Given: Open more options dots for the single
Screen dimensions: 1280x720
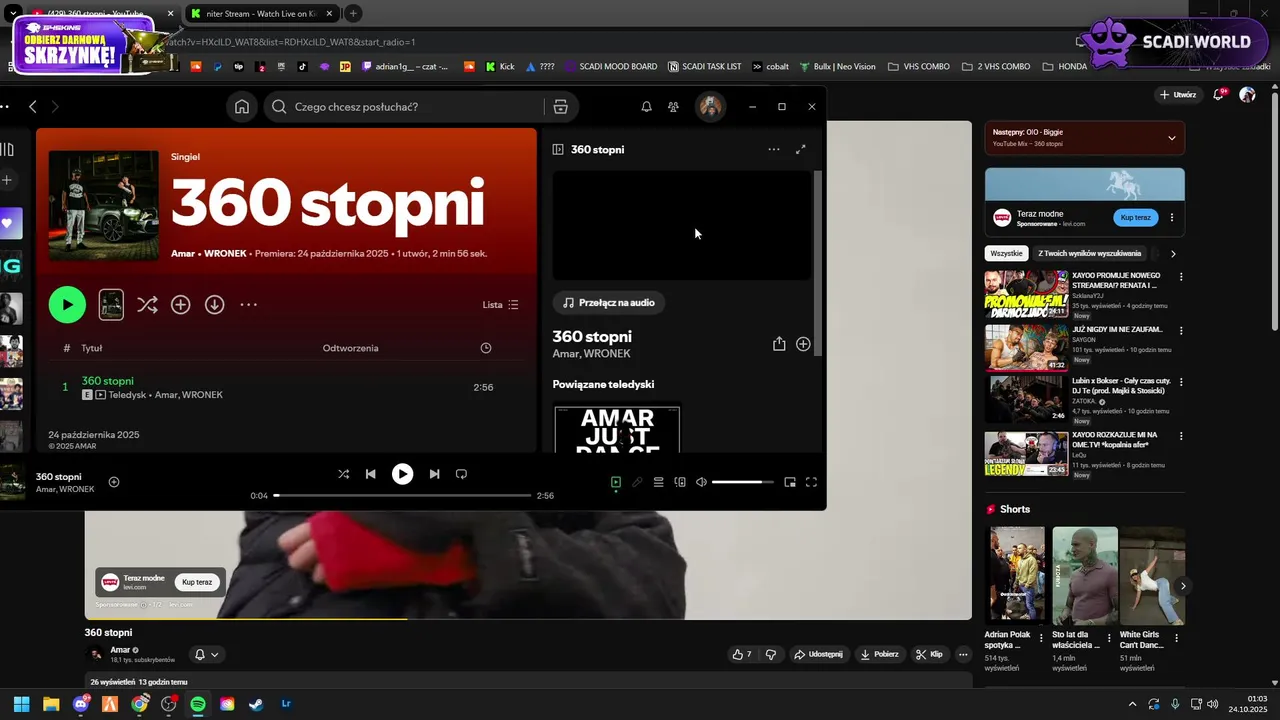Looking at the screenshot, I should point(249,305).
